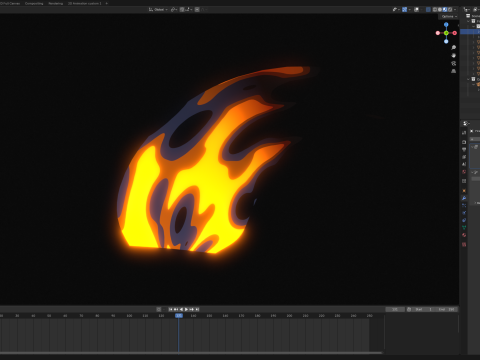Screen dimensions: 480x360
Task: Add a new workspace with plus button
Action: point(107,3)
